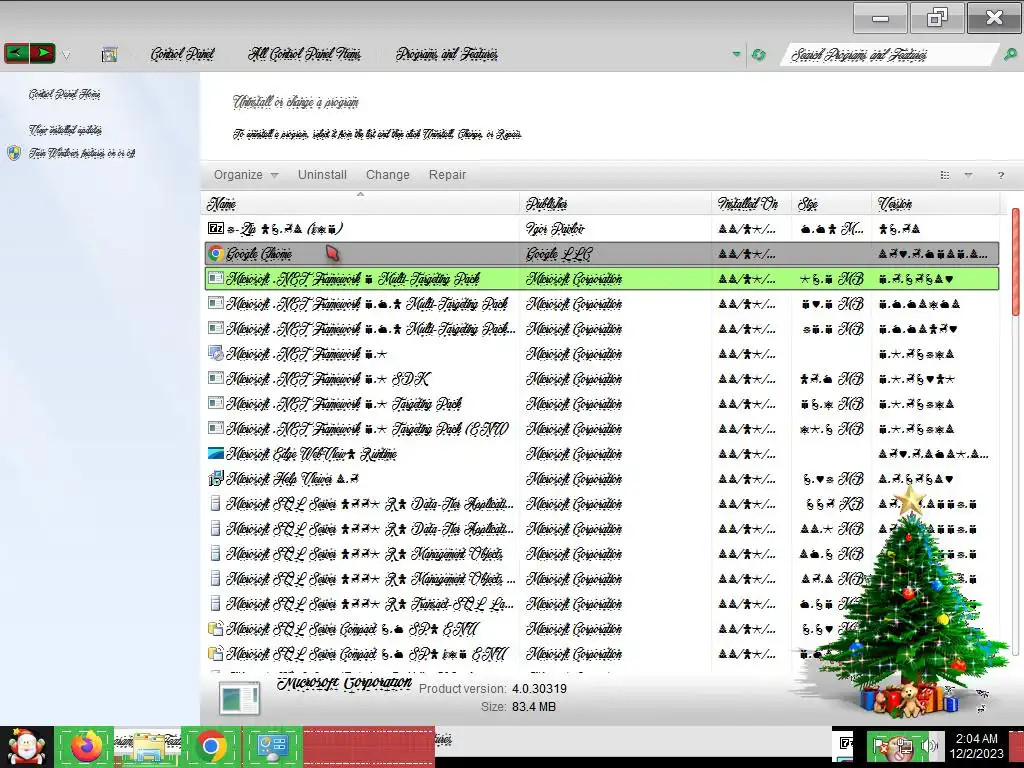This screenshot has width=1024, height=768.
Task: Open Action Center flag in system tray
Action: 882,746
